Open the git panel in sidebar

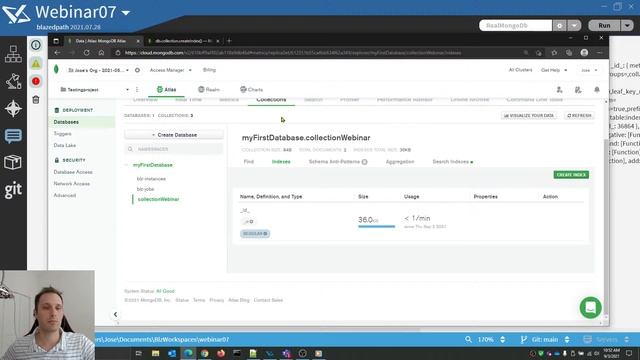[x=13, y=190]
